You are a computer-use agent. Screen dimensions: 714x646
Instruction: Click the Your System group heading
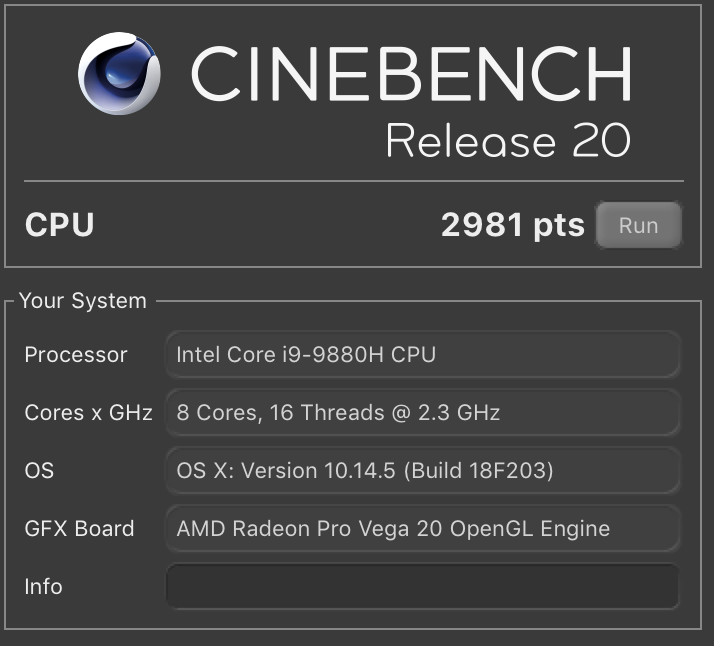(x=83, y=301)
